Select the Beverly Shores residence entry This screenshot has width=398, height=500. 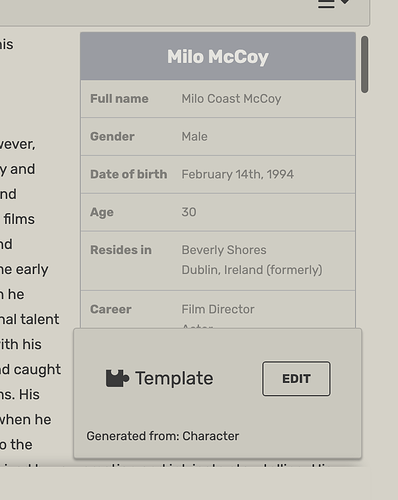[x=224, y=250]
